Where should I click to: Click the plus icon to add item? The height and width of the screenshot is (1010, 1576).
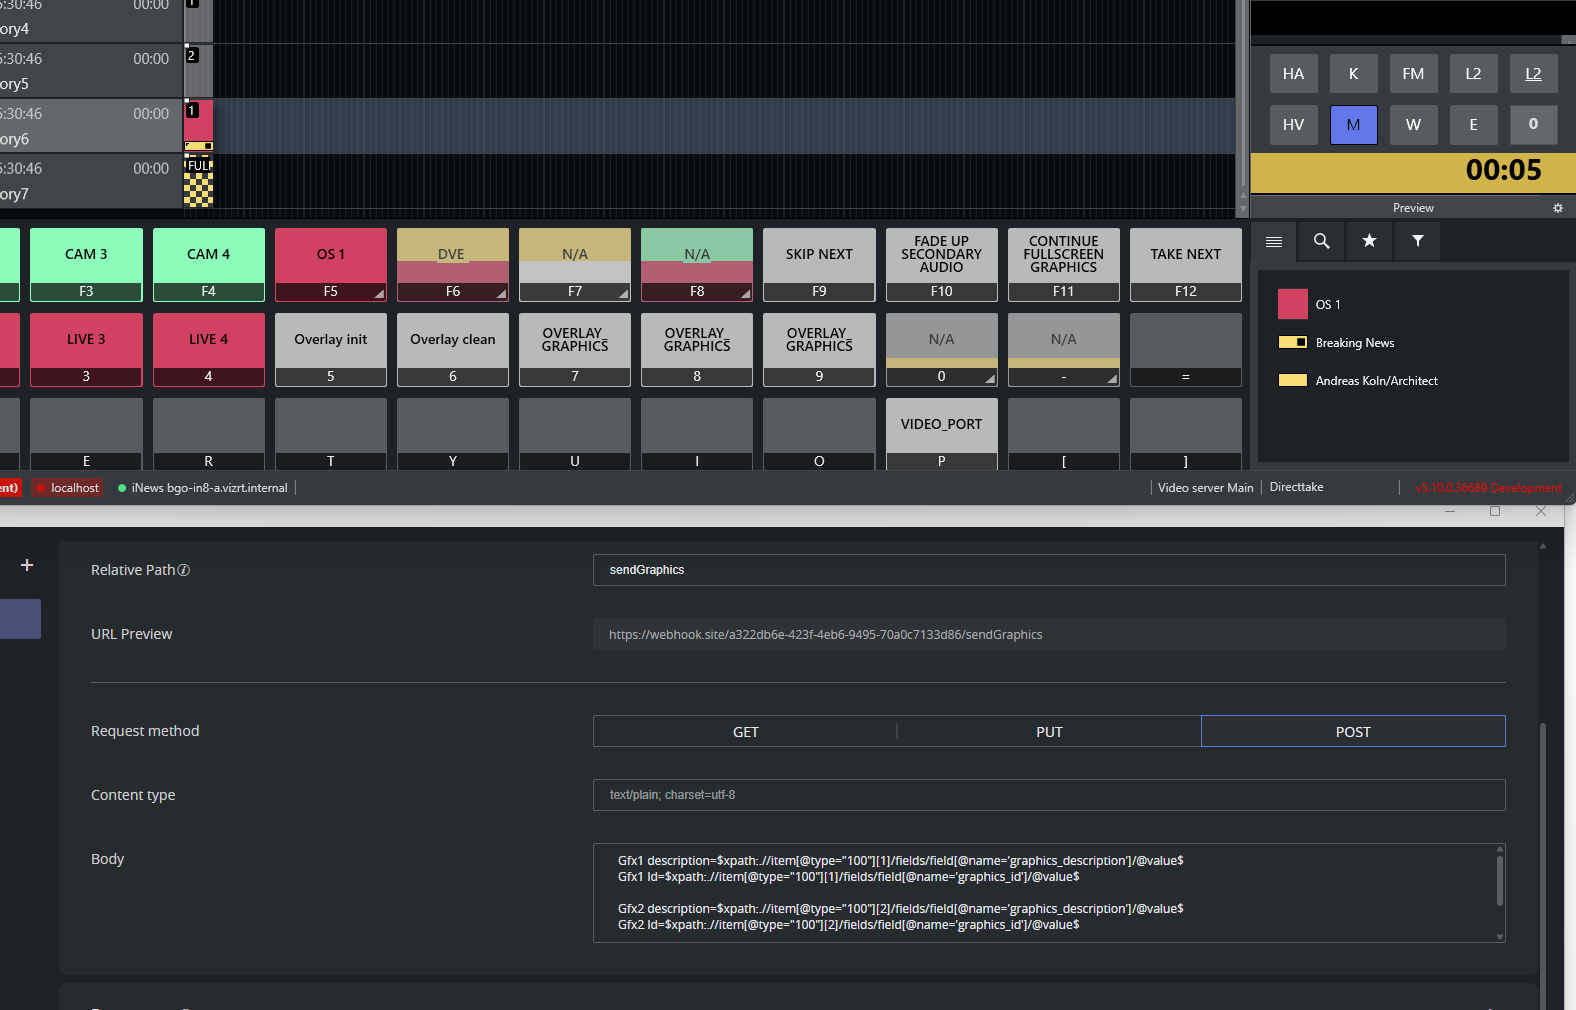pyautogui.click(x=27, y=565)
